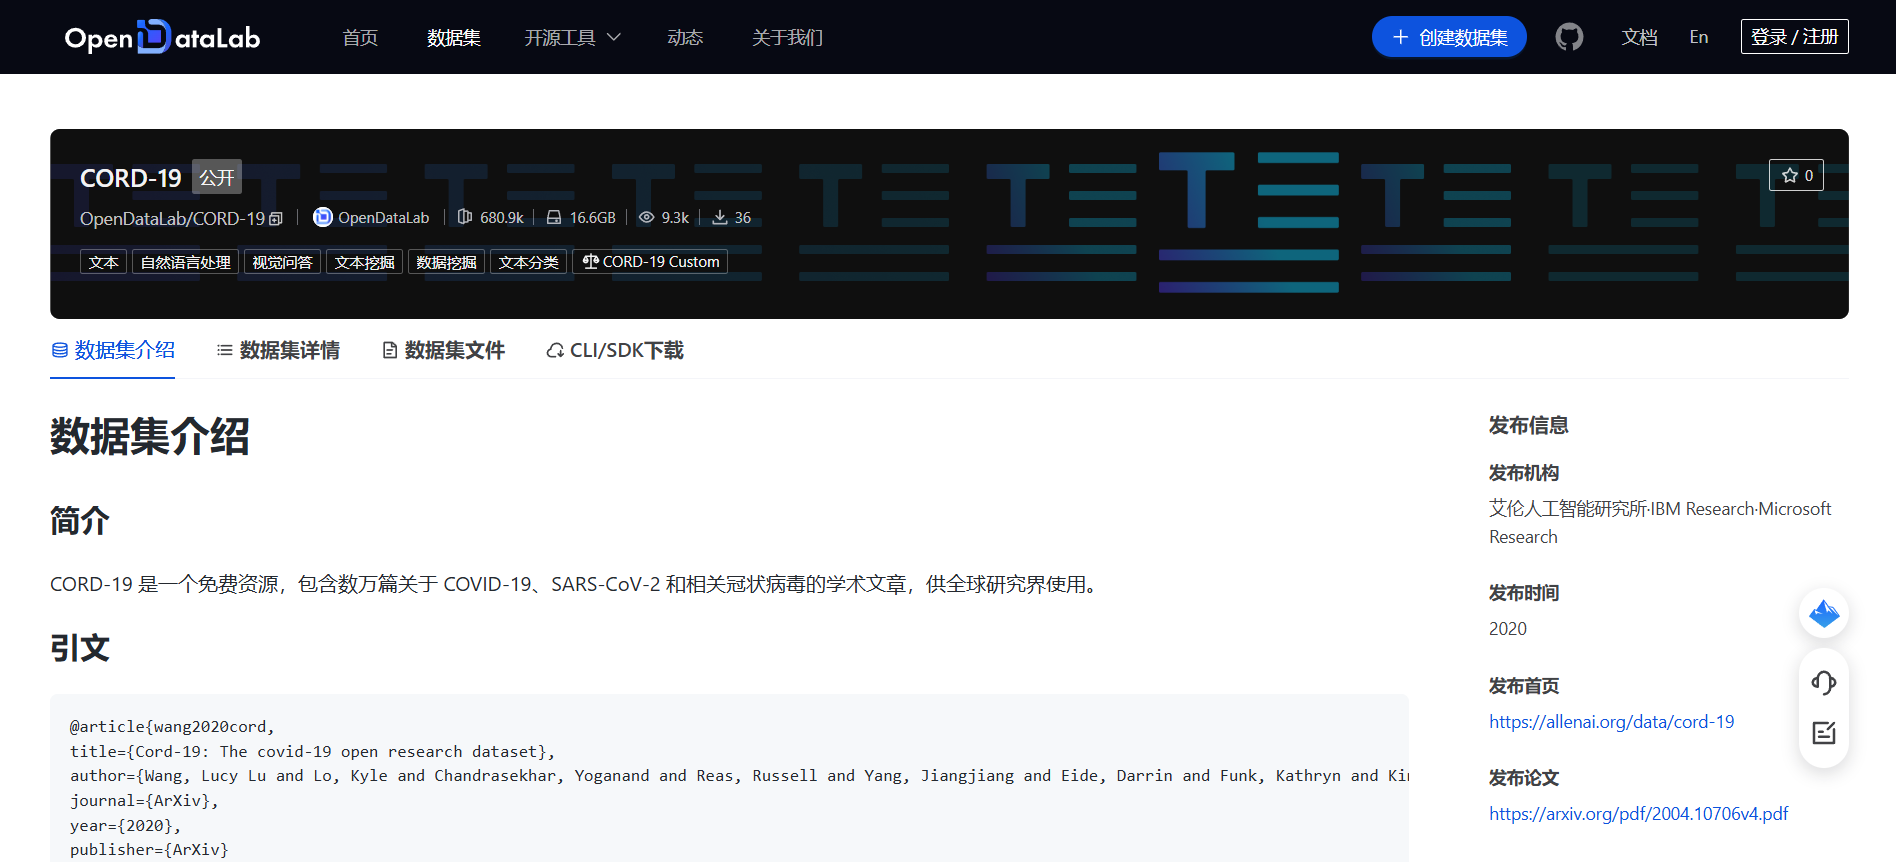The width and height of the screenshot is (1896, 862).
Task: Open the arxiv.org 2004.10706v4.pdf link
Action: click(x=1638, y=814)
